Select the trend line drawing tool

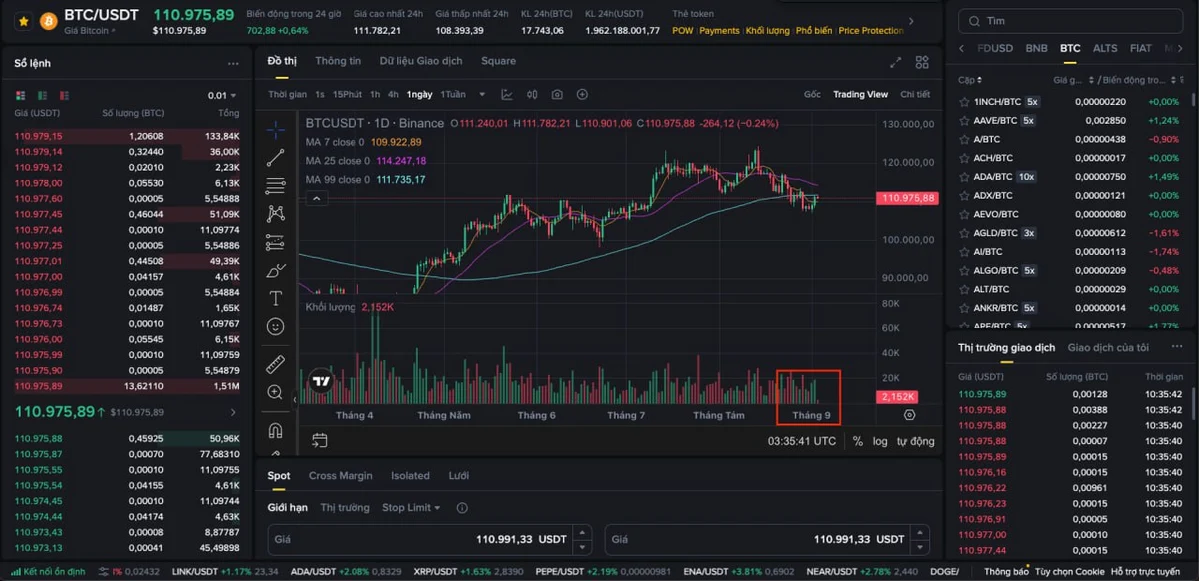(276, 158)
